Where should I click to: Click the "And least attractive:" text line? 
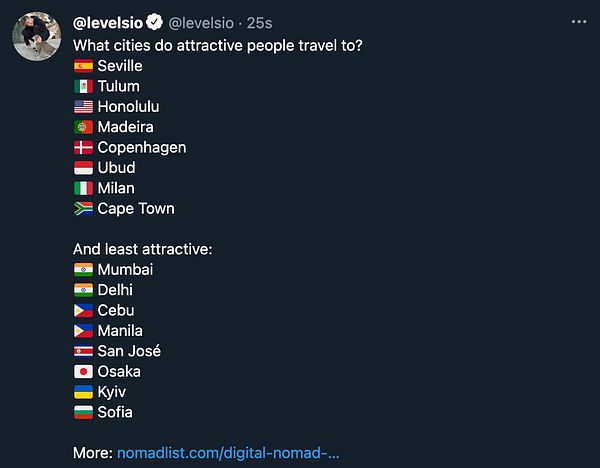pos(142,249)
